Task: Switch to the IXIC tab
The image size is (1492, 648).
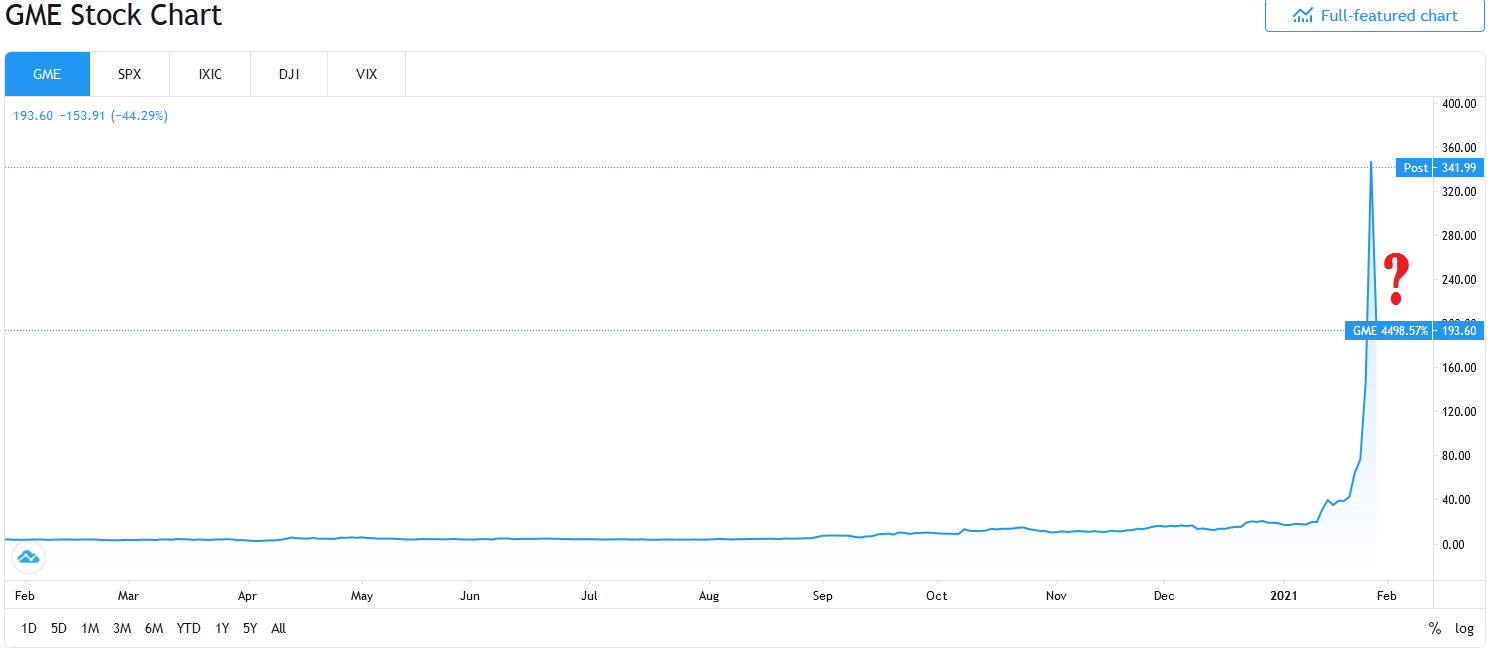Action: pos(210,74)
